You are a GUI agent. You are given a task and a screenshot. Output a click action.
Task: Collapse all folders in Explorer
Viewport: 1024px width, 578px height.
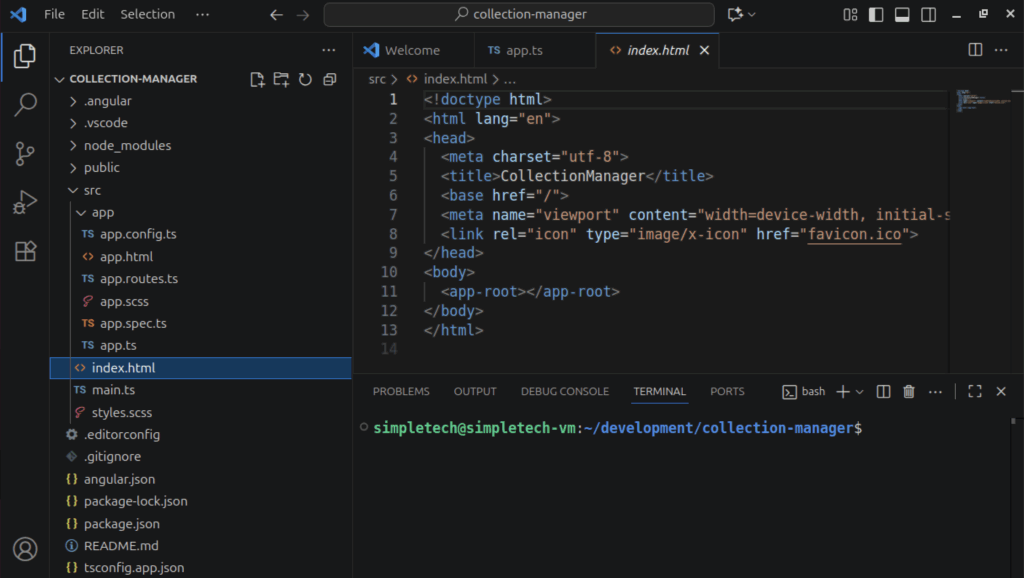[329, 79]
